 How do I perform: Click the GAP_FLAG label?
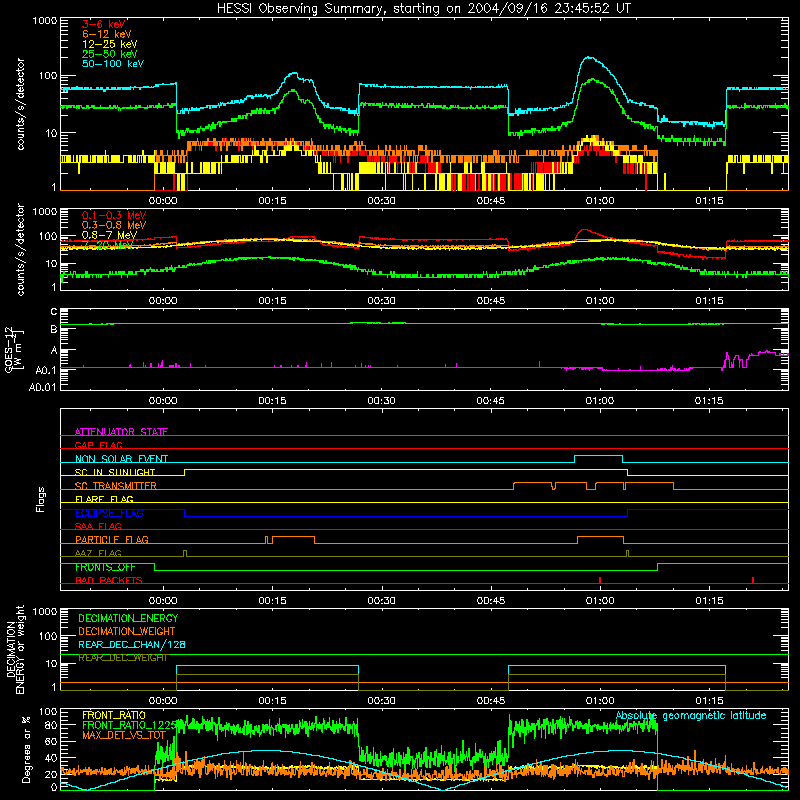coord(98,445)
